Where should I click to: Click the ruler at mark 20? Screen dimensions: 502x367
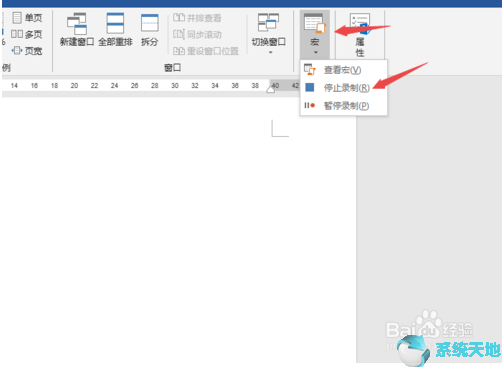click(x=74, y=86)
